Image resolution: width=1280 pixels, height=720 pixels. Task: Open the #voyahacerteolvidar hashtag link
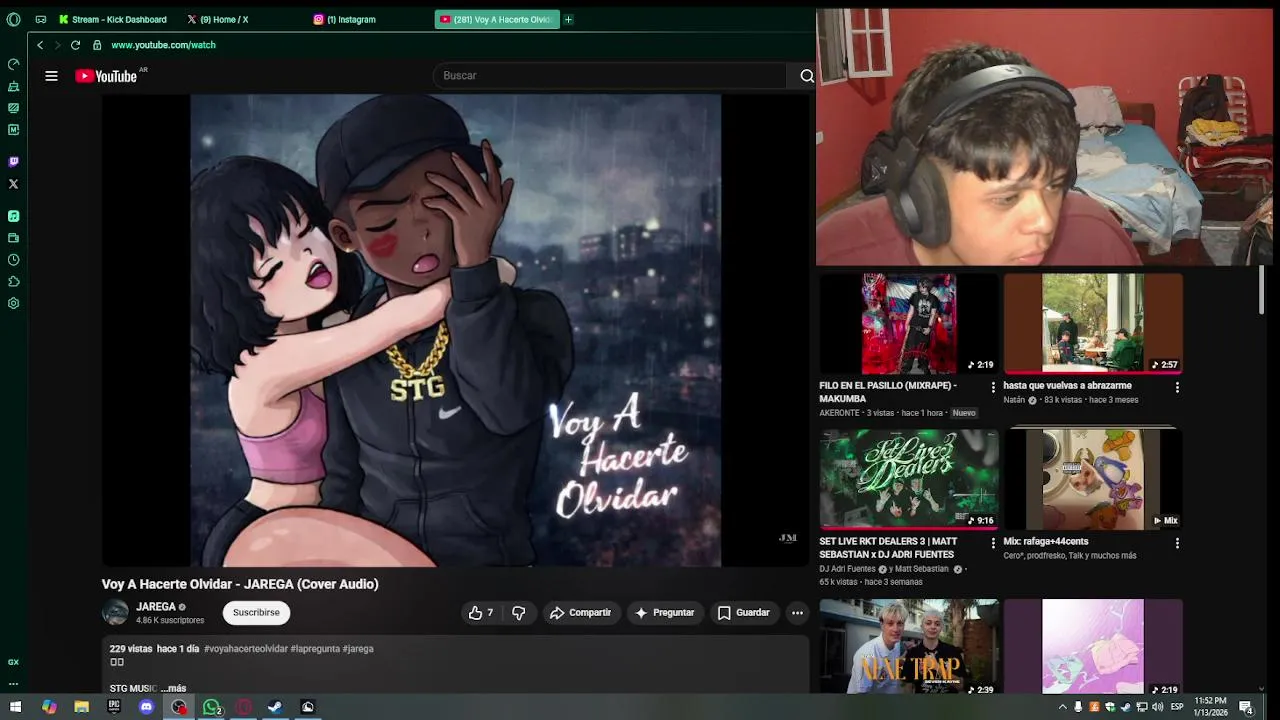(246, 649)
